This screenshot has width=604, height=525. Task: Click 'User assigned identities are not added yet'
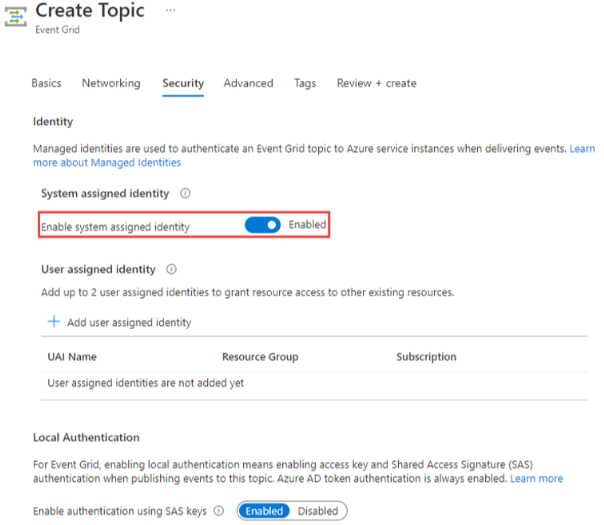(146, 383)
